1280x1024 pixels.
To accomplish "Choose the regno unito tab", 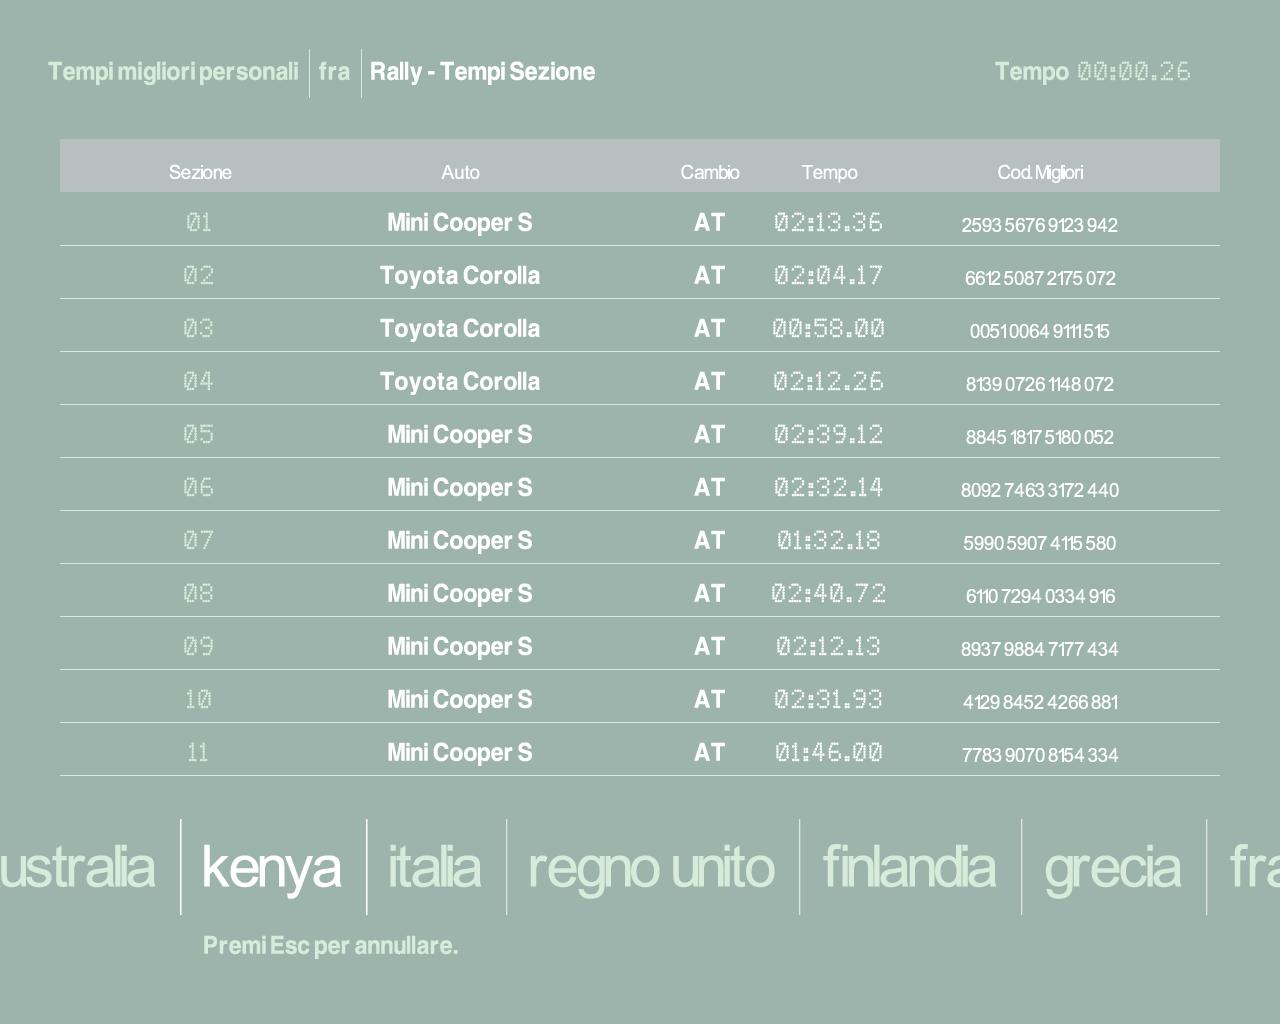I will (651, 866).
